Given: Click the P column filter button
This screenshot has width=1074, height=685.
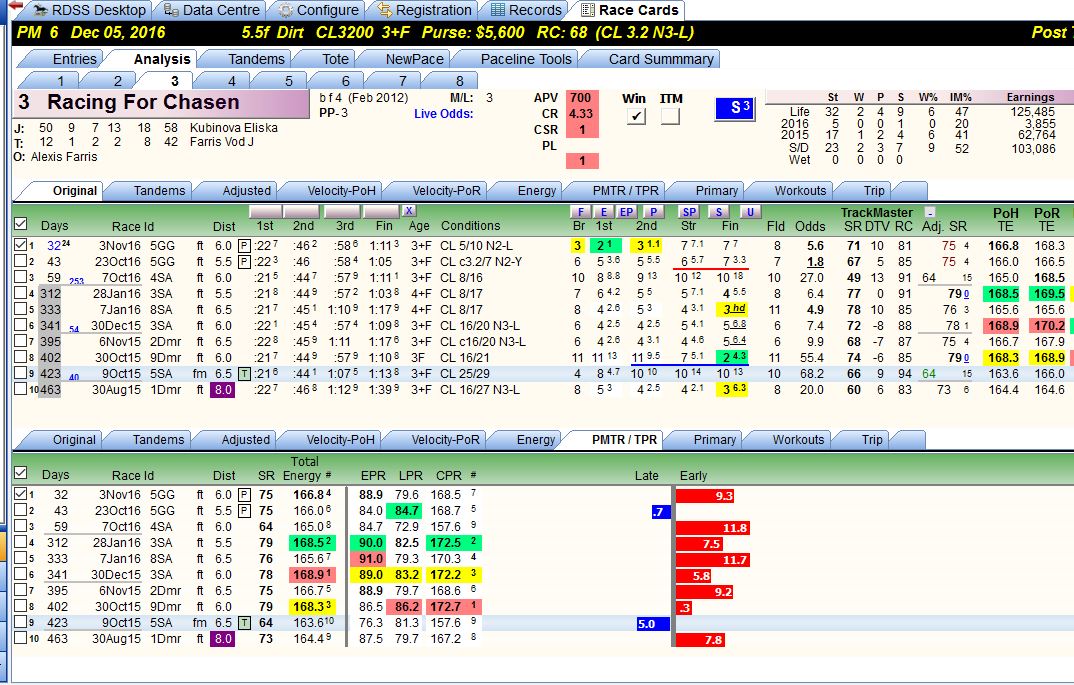Looking at the screenshot, I should [653, 212].
